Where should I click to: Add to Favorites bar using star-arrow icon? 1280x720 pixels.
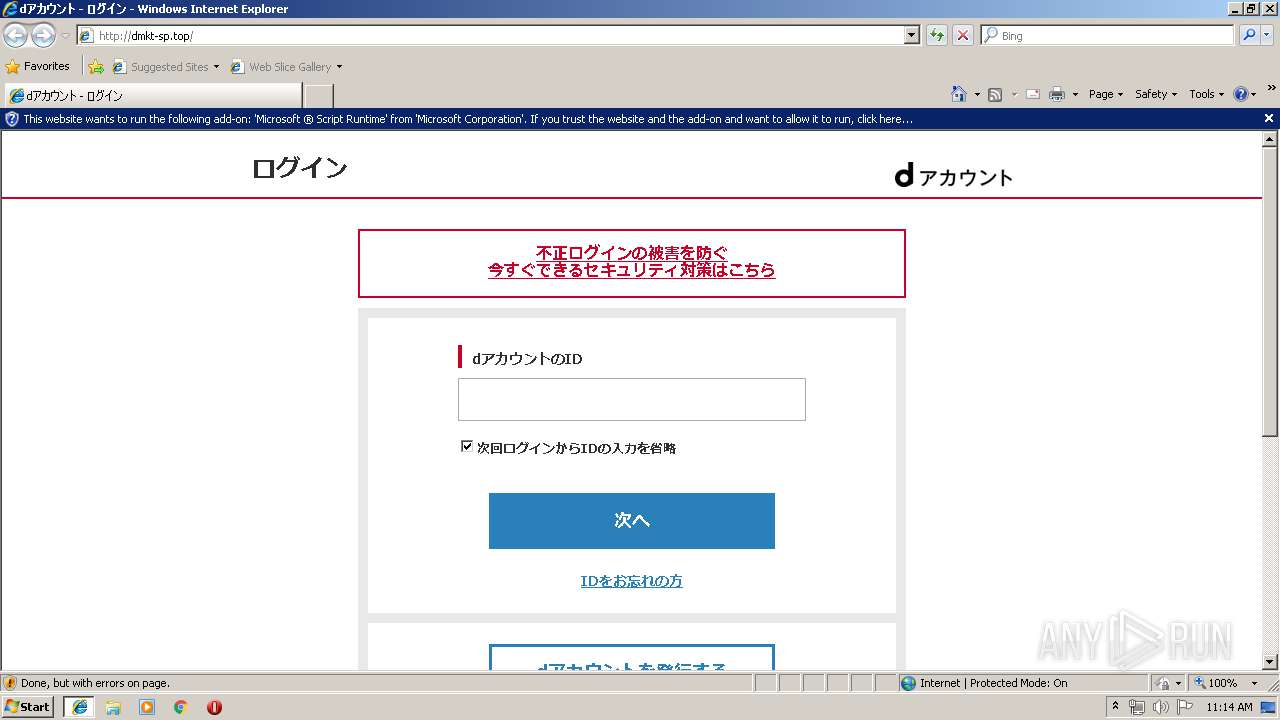pyautogui.click(x=96, y=67)
